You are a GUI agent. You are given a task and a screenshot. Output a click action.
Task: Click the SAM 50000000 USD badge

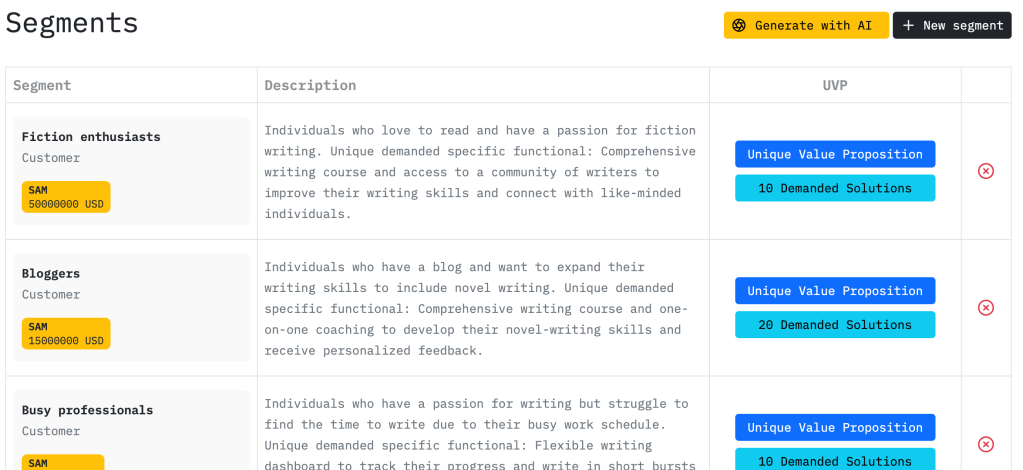click(x=66, y=197)
